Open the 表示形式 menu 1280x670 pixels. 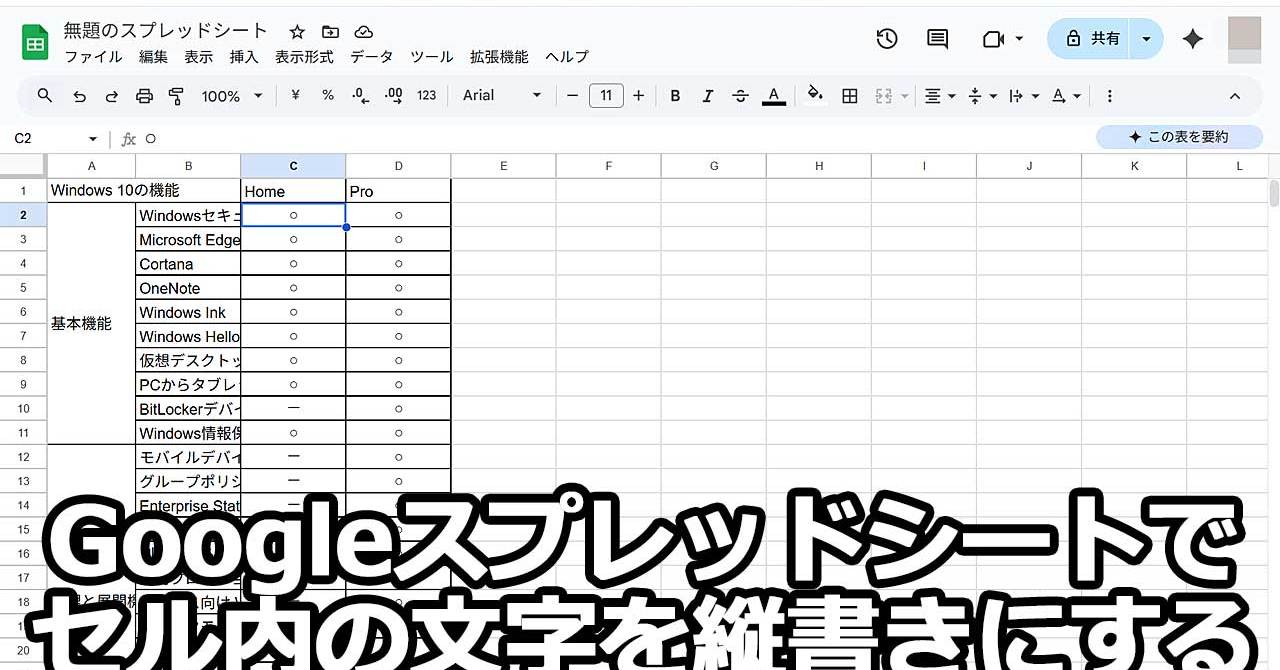[x=304, y=57]
